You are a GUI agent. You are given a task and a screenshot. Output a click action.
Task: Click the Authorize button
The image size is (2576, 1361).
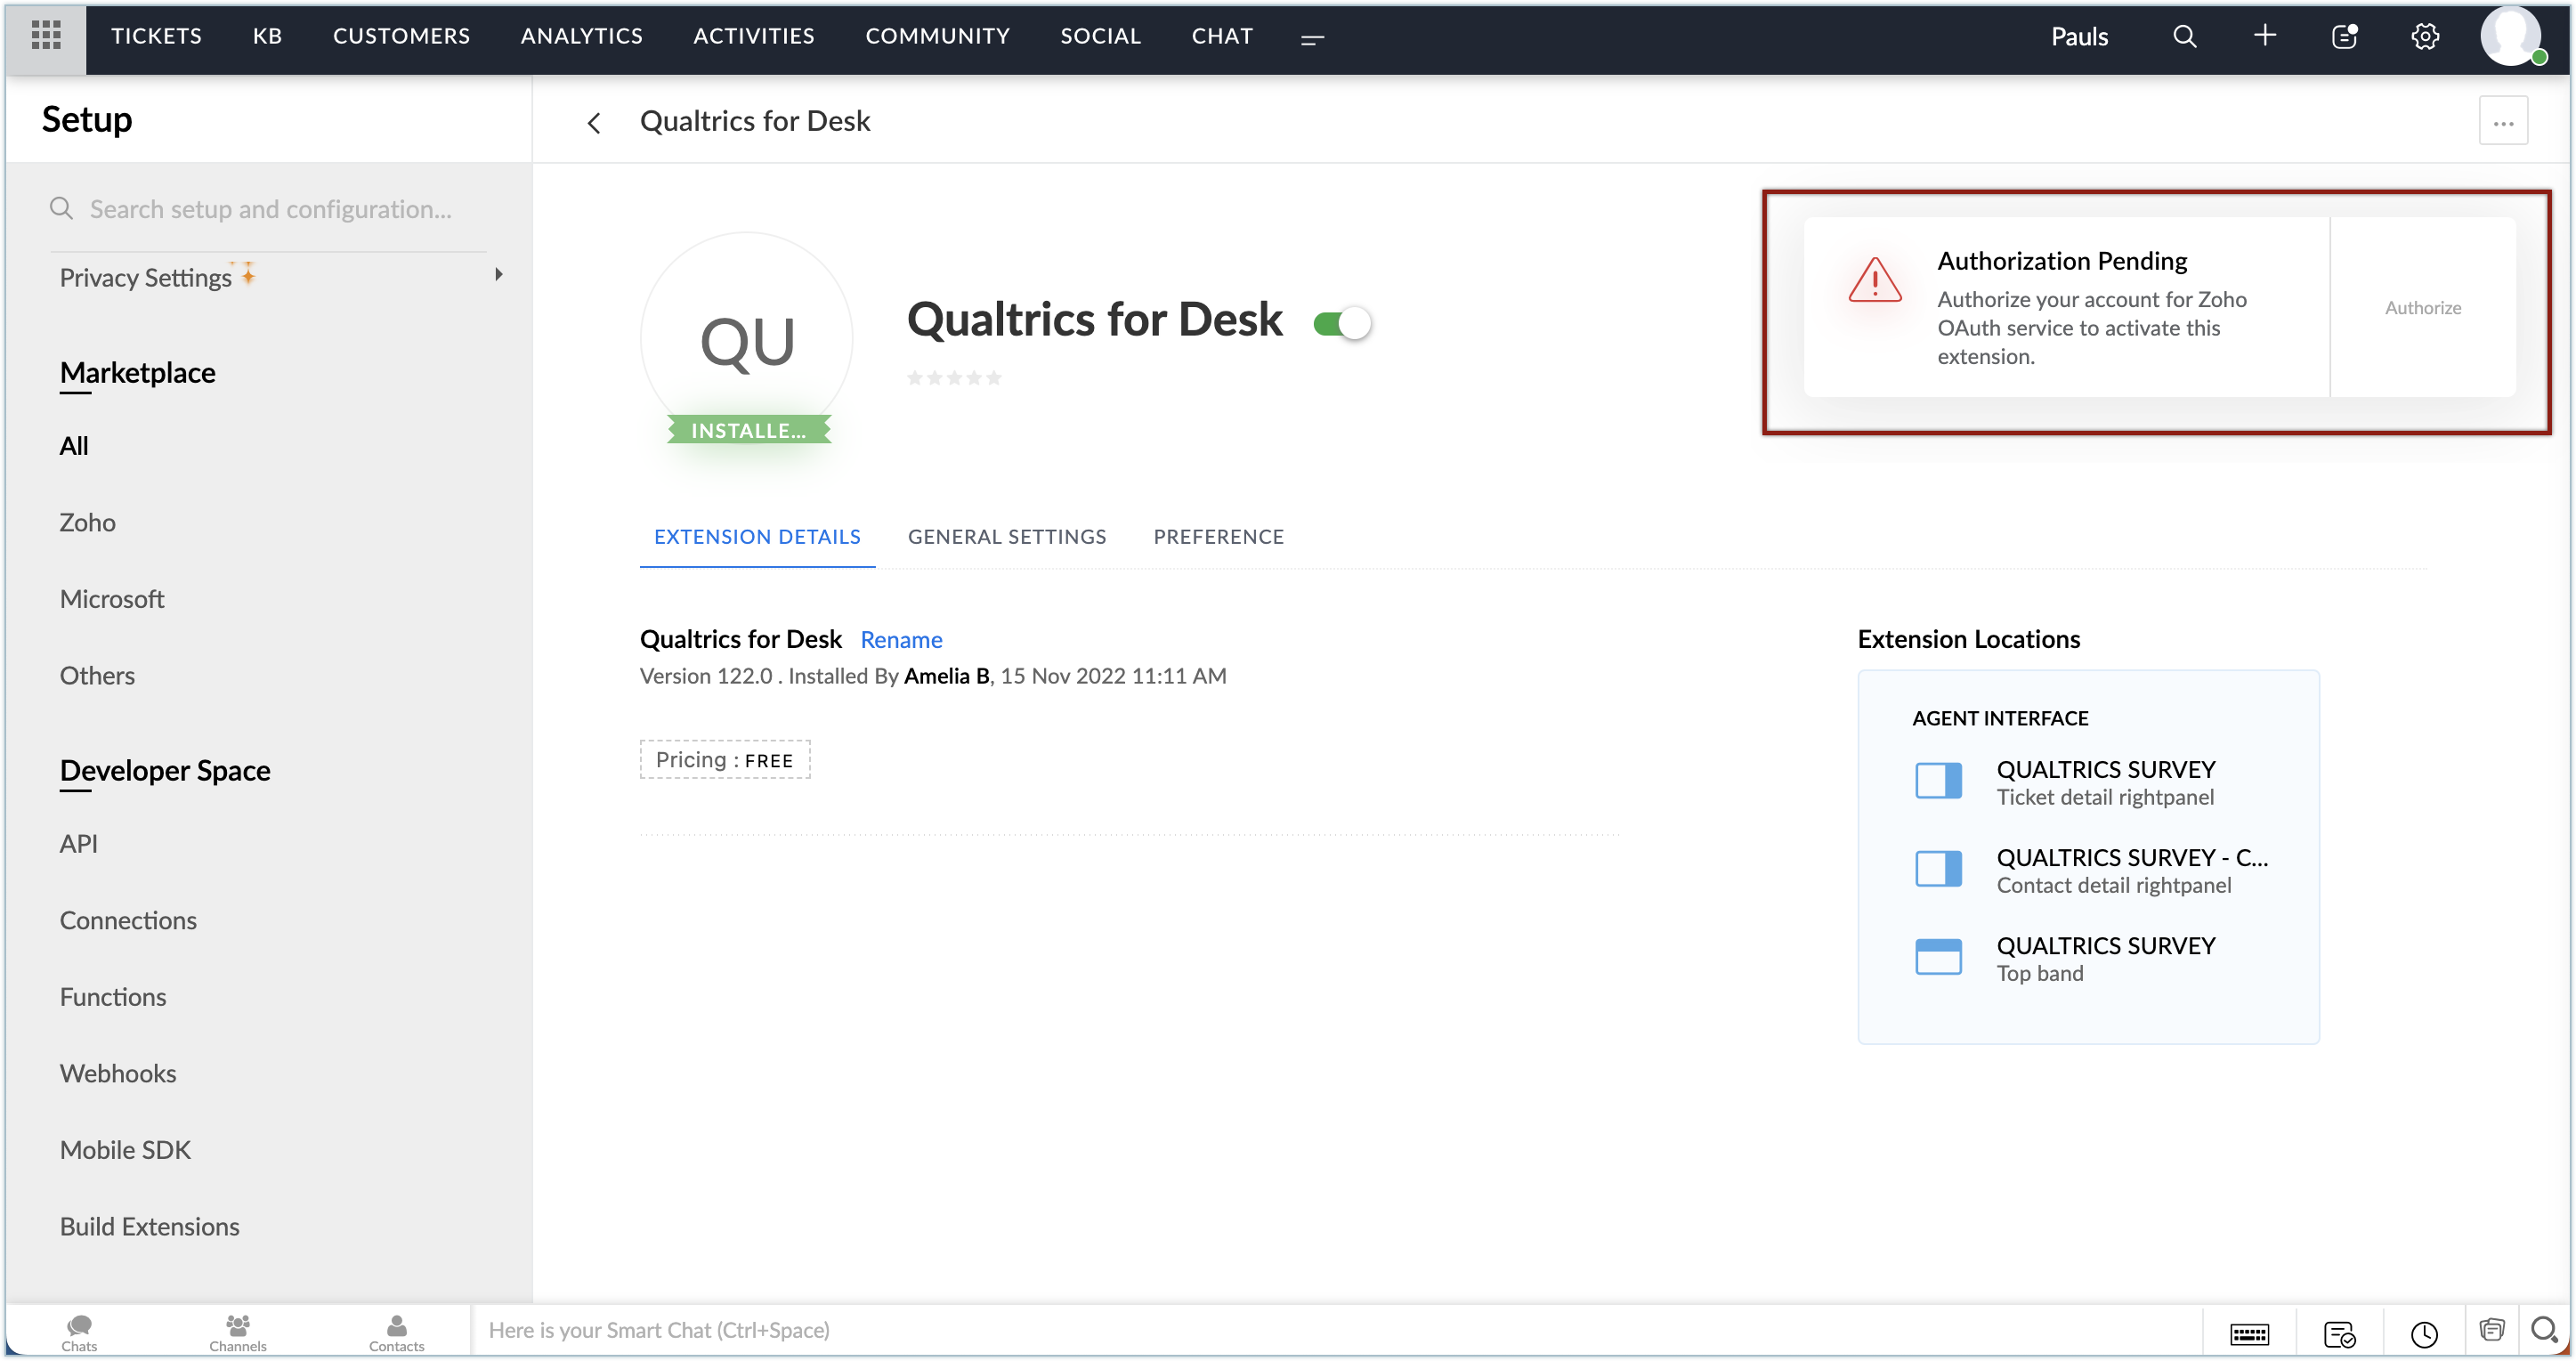pos(2422,308)
